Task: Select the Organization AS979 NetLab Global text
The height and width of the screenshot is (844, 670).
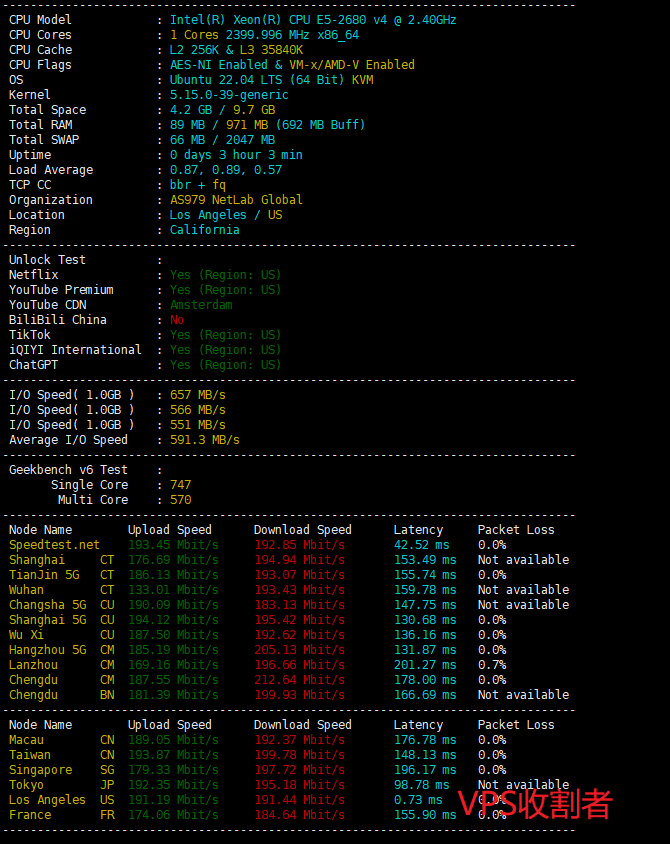Action: click(236, 200)
